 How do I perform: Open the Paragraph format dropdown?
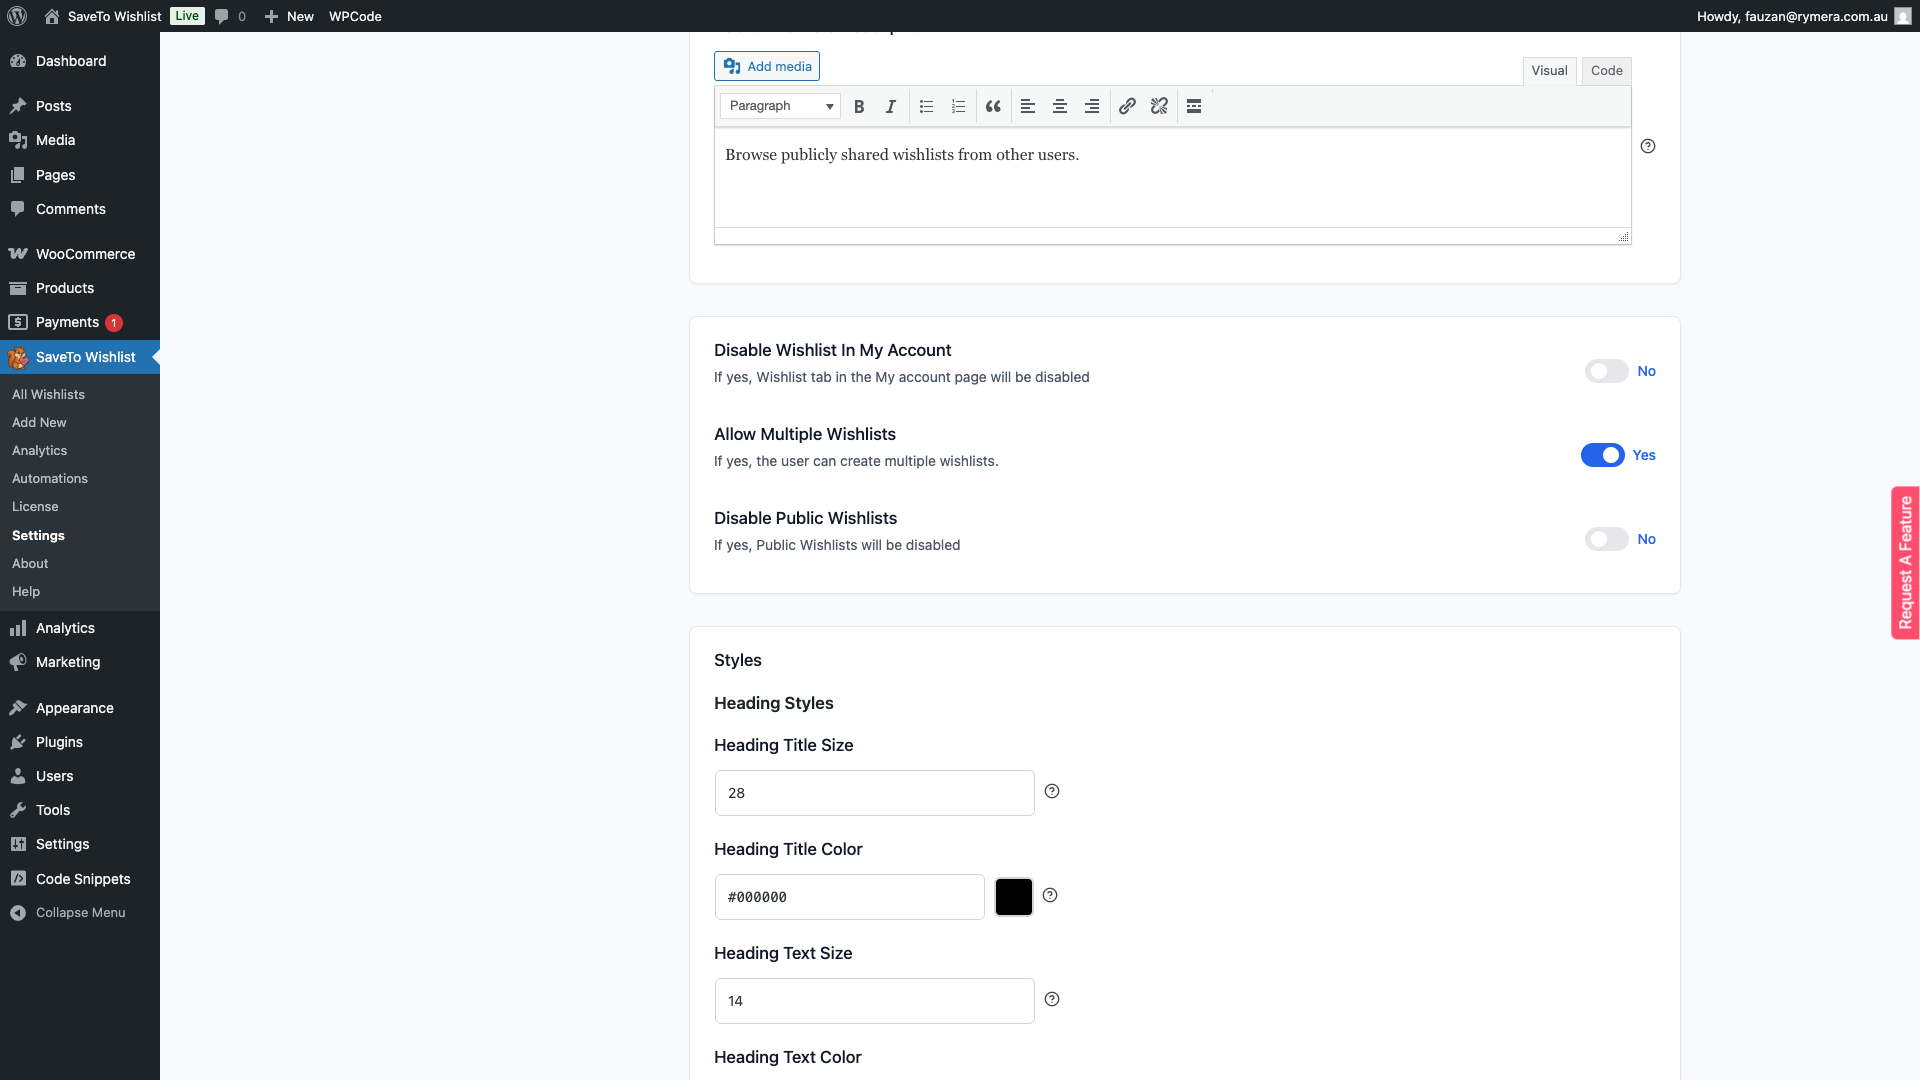[x=780, y=106]
